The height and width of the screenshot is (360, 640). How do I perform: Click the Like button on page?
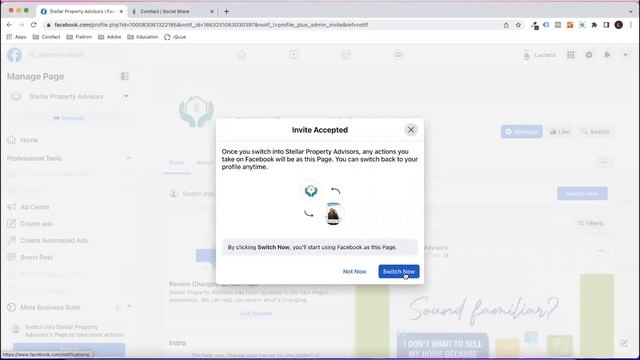559,131
